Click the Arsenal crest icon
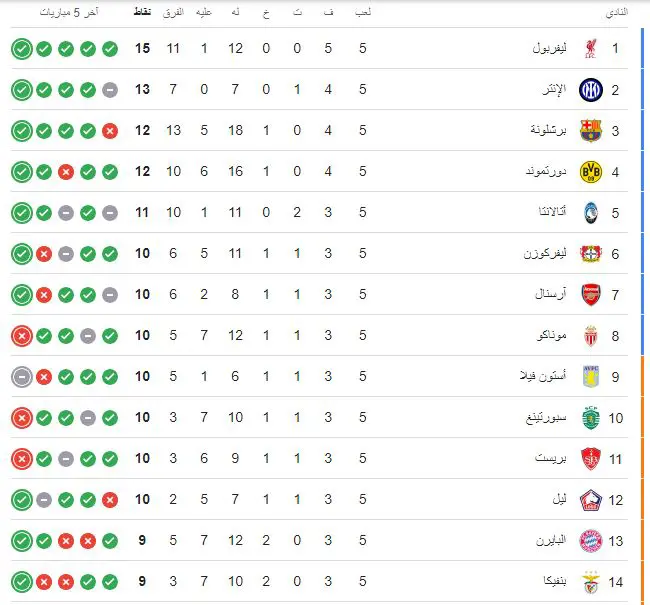 click(591, 295)
